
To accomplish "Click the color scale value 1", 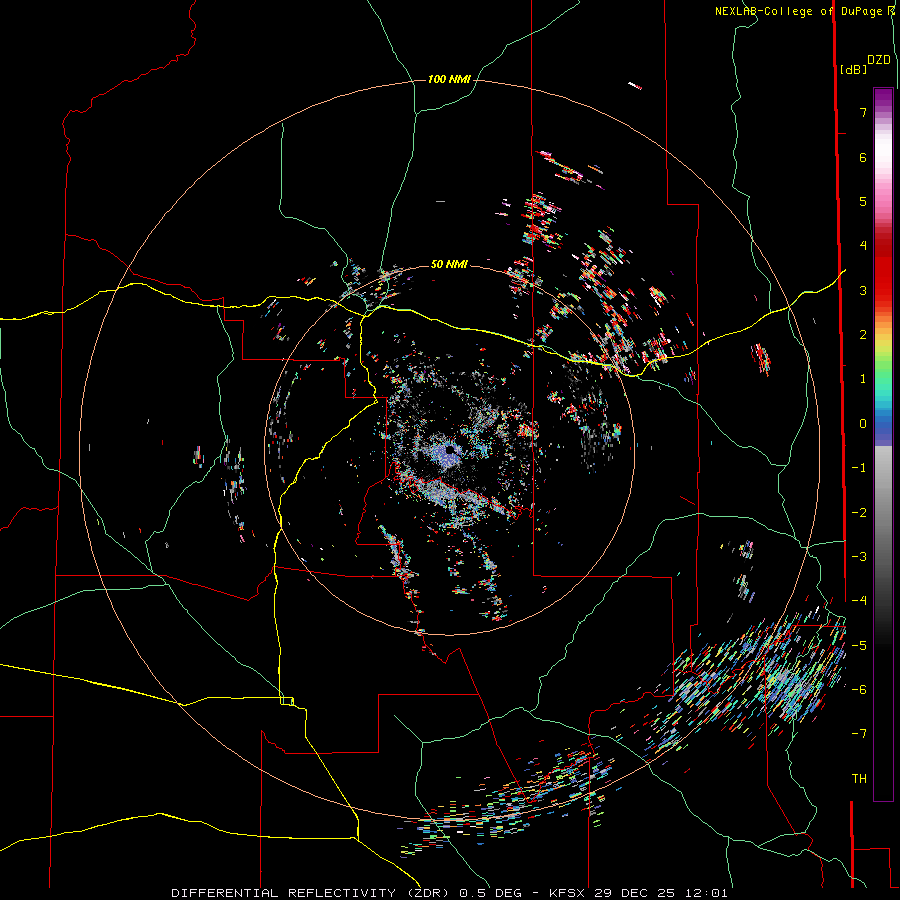I will [863, 379].
